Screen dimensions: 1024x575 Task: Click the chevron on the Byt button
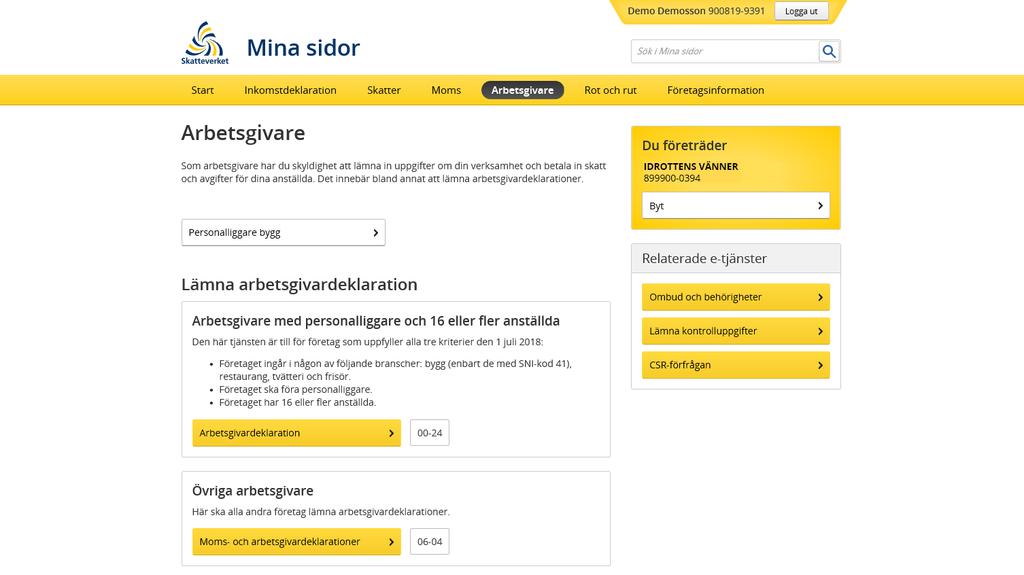[820, 206]
